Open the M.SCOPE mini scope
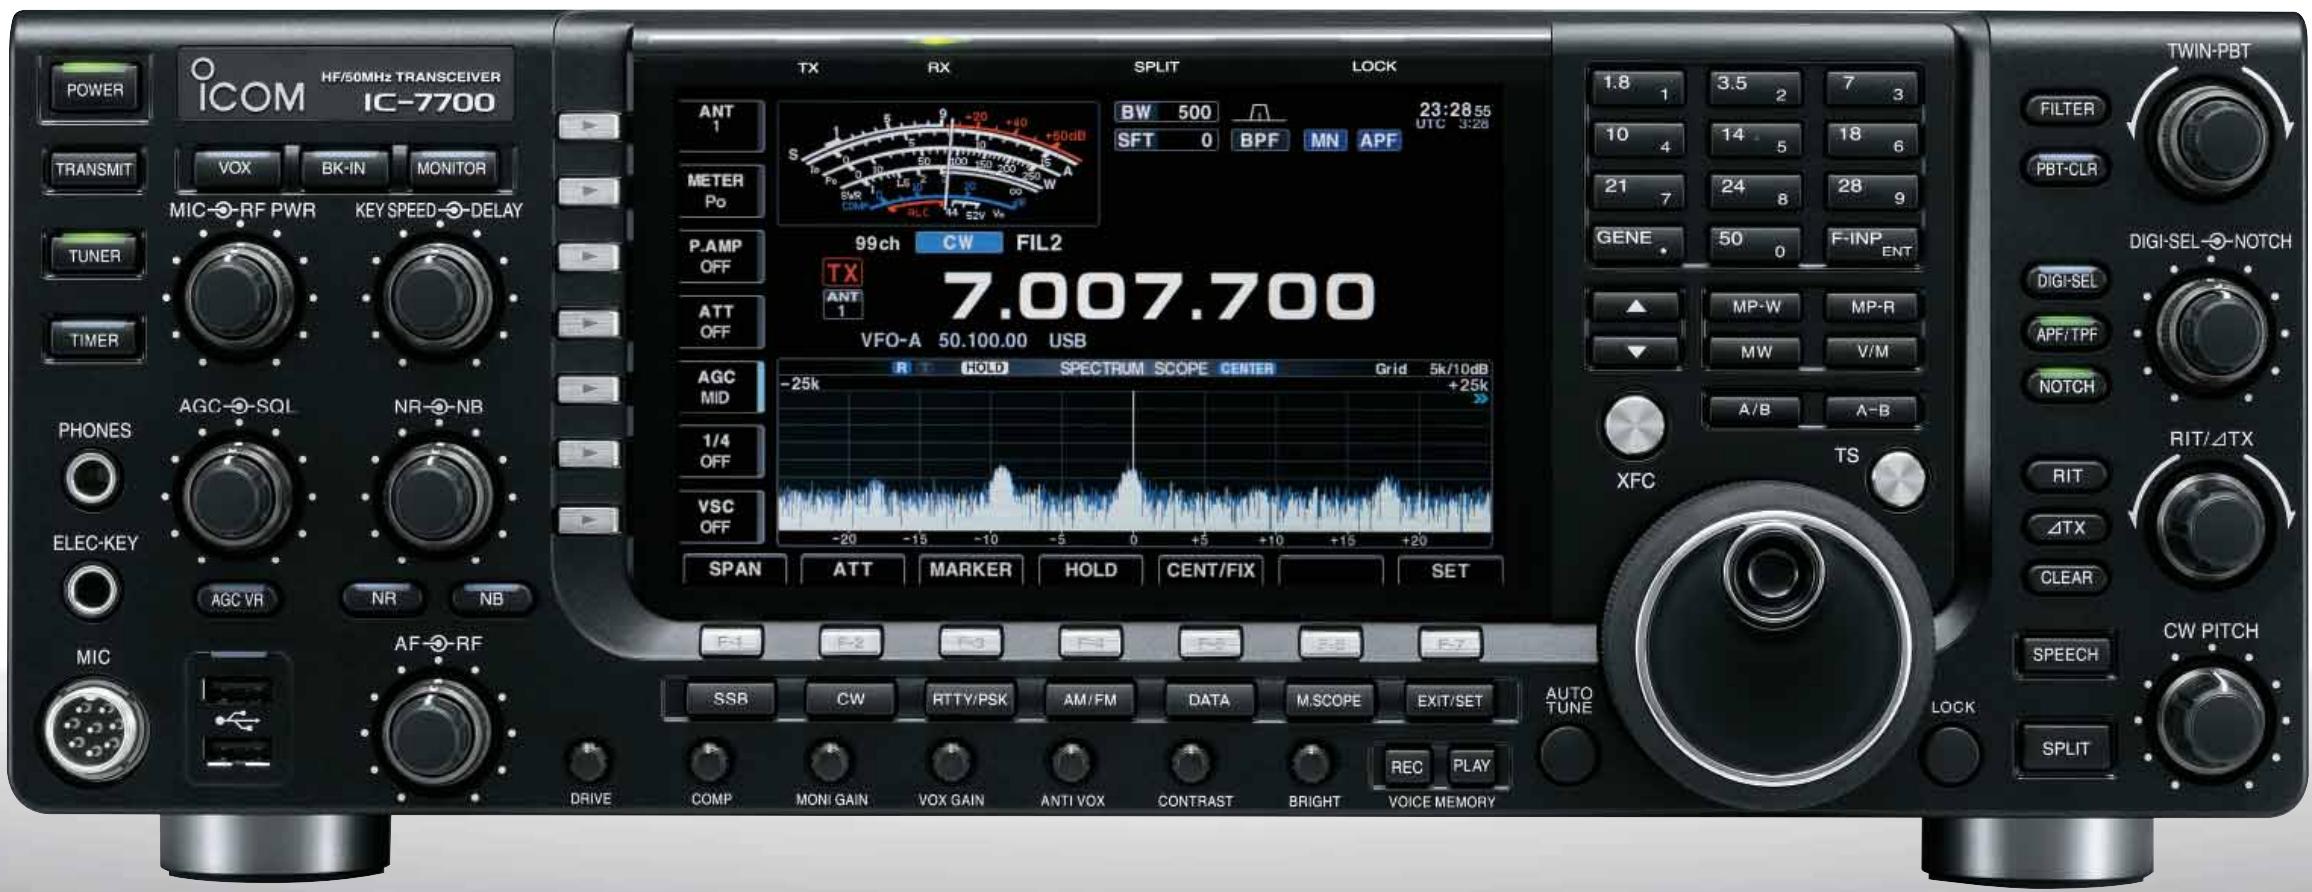 click(x=1329, y=700)
